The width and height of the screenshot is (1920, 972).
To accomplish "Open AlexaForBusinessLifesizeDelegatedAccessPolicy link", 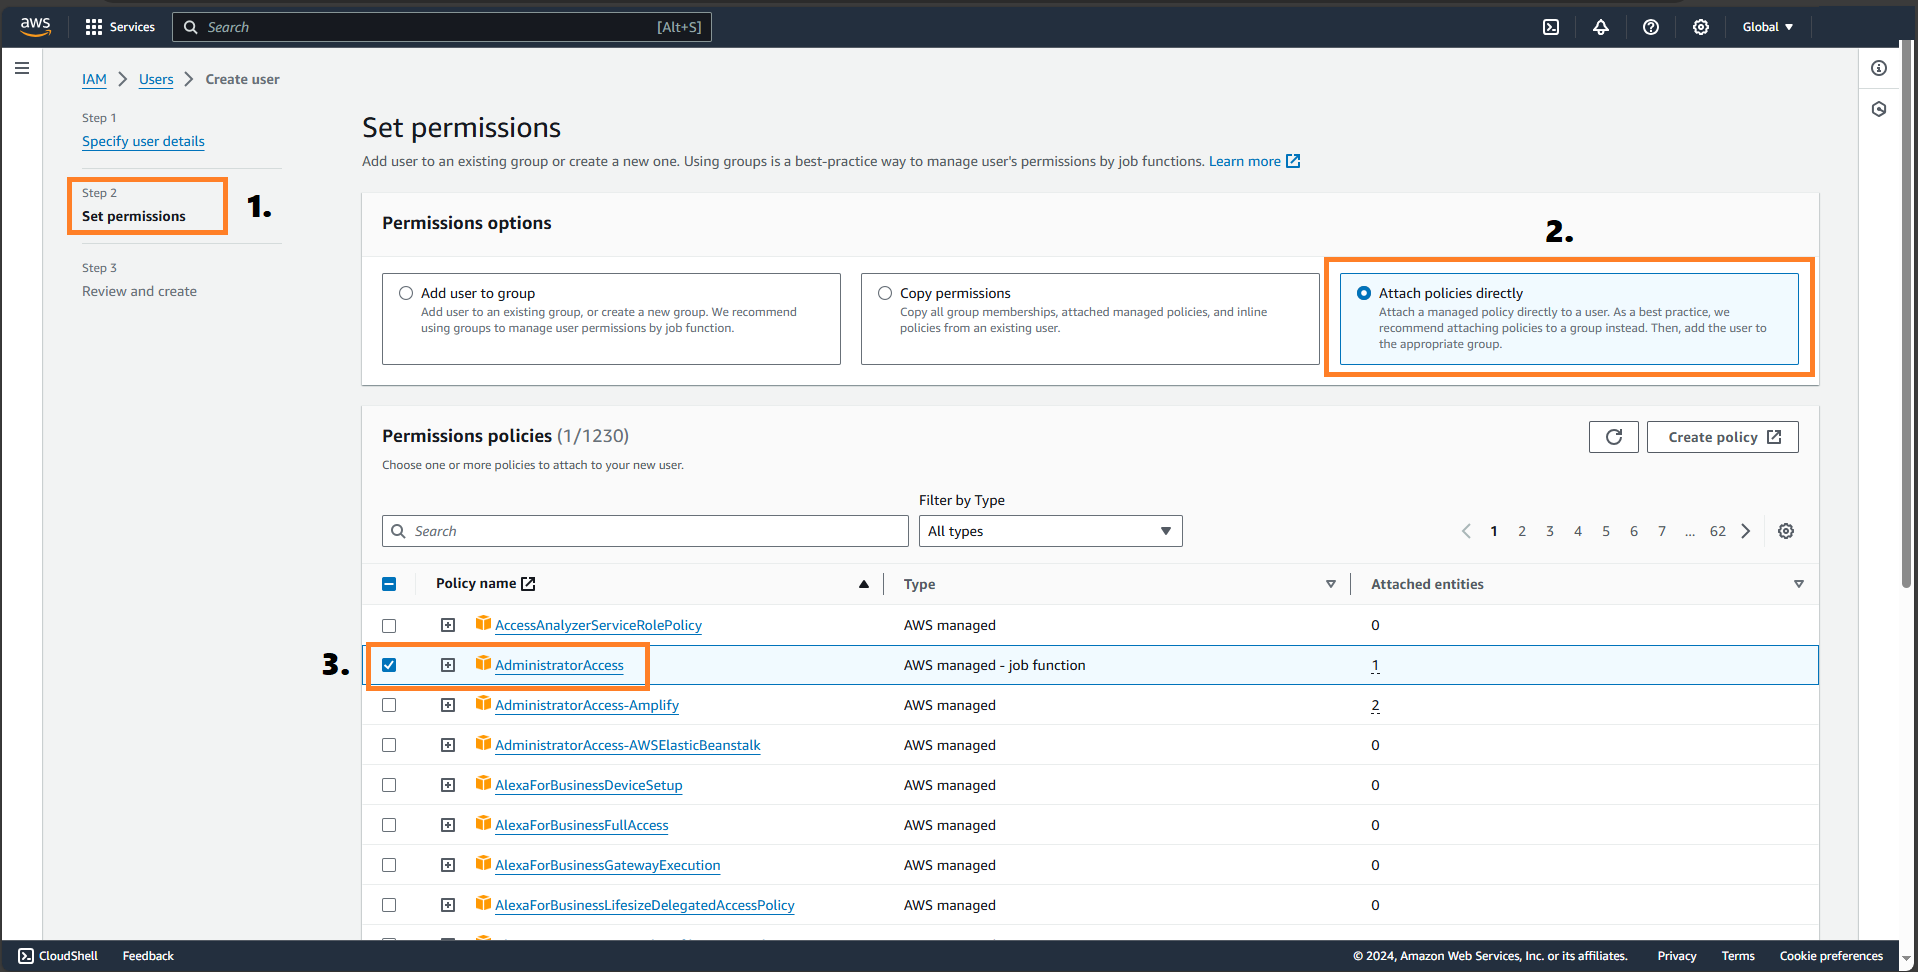I will coord(645,905).
